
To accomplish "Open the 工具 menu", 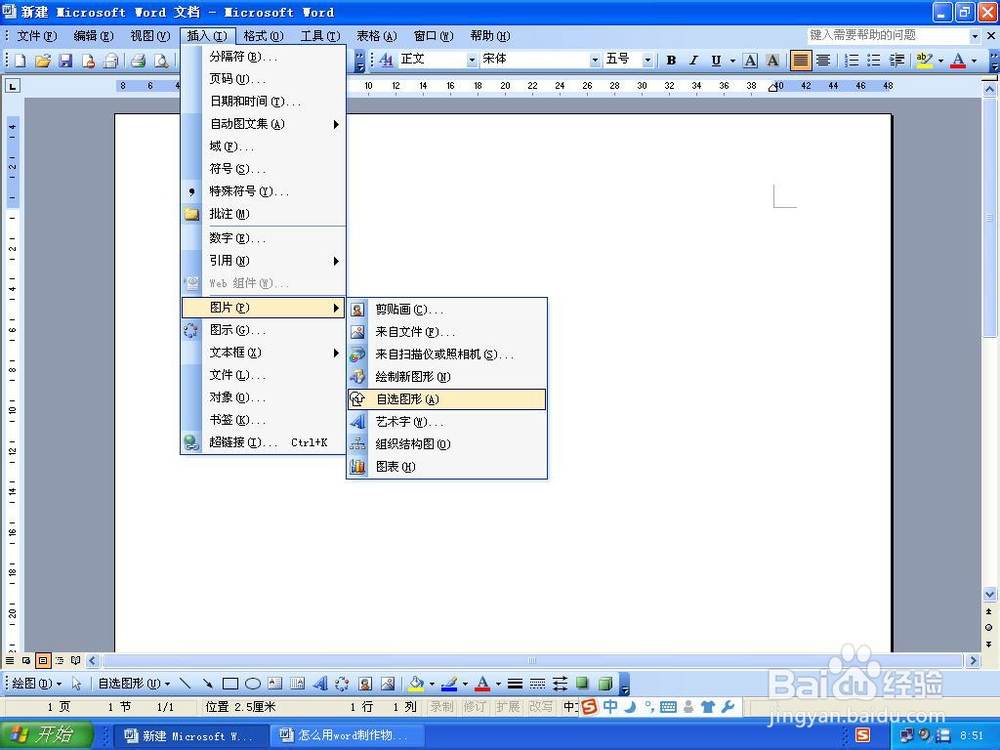I will point(320,36).
